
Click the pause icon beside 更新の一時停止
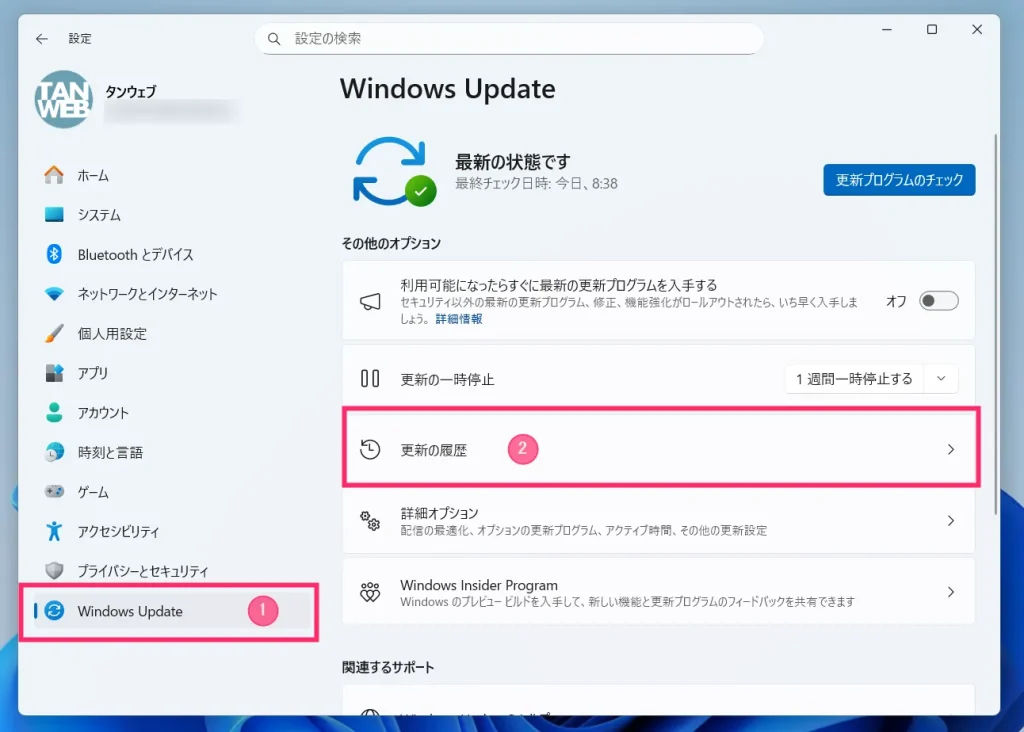click(x=370, y=379)
